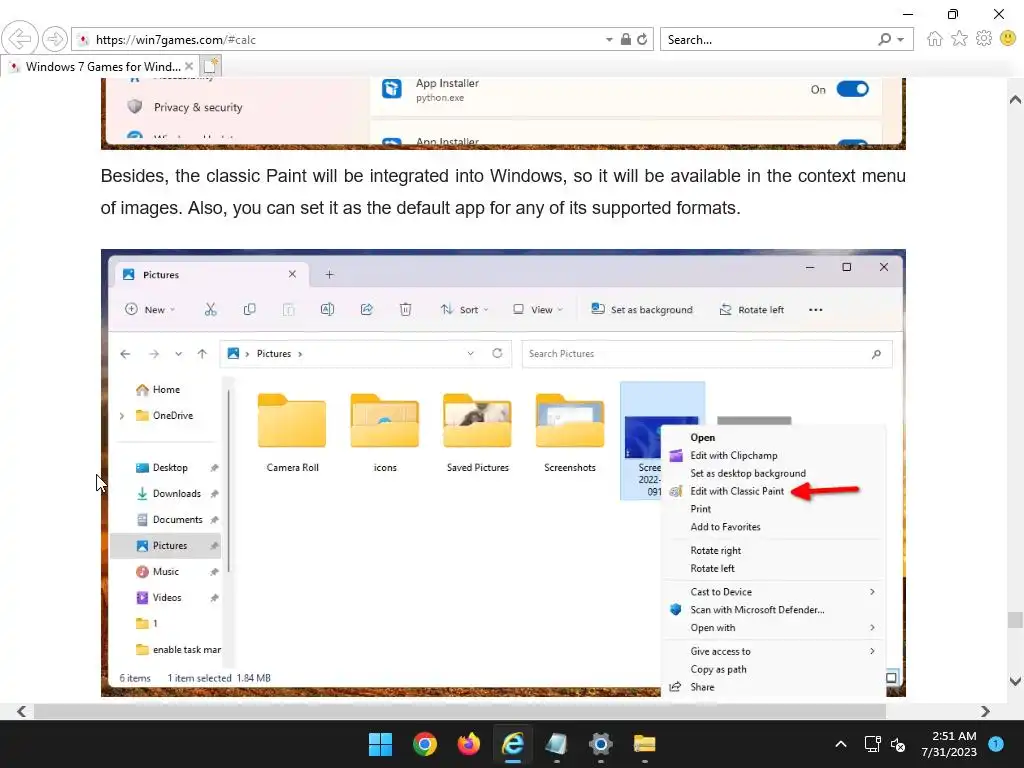Click the page's vertical scrollbar down arrow
Image resolution: width=1024 pixels, height=768 pixels.
coord(1015,681)
